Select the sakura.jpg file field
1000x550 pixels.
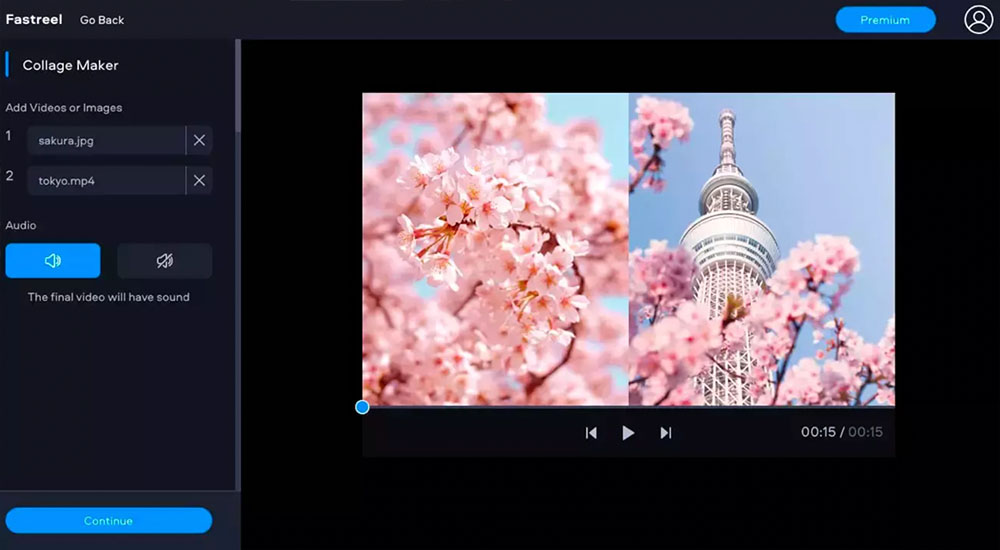click(106, 140)
